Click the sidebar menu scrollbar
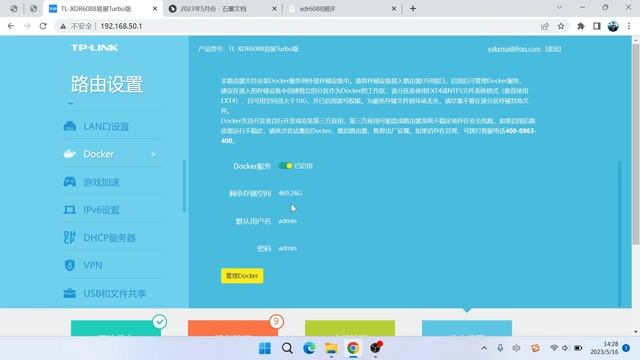The width and height of the screenshot is (640, 360). point(184,186)
